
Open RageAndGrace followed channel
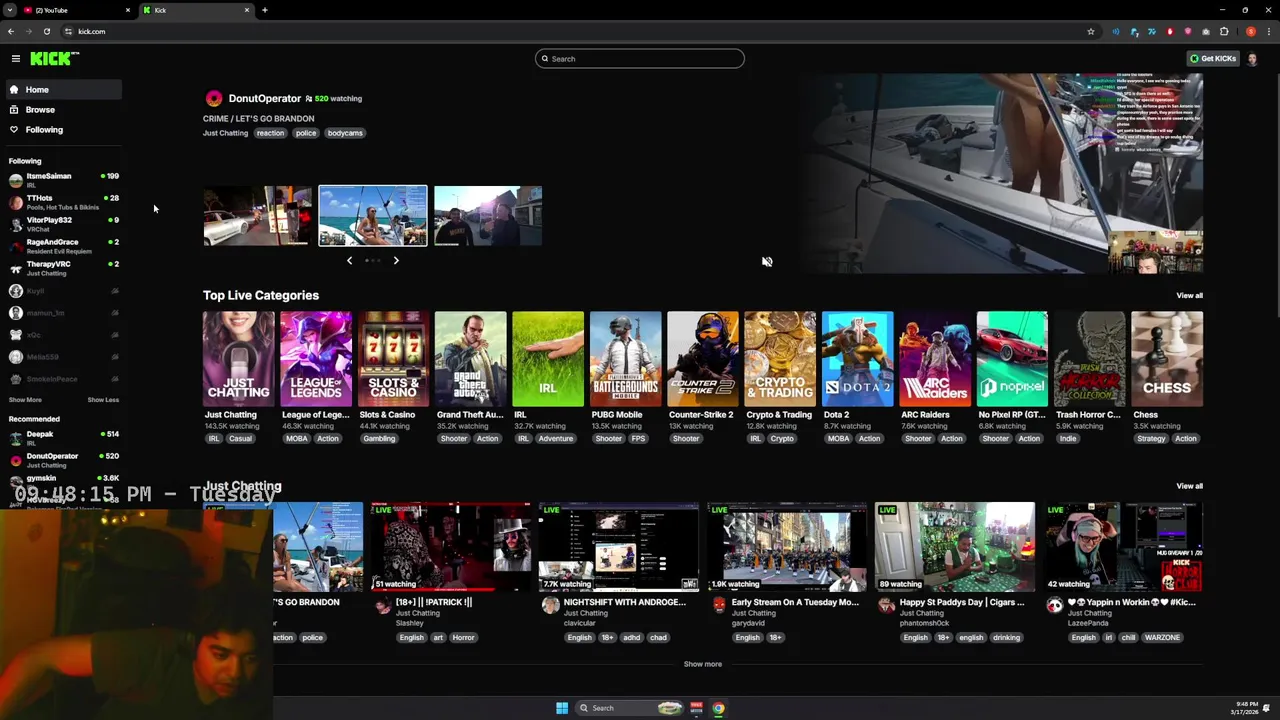pos(64,246)
